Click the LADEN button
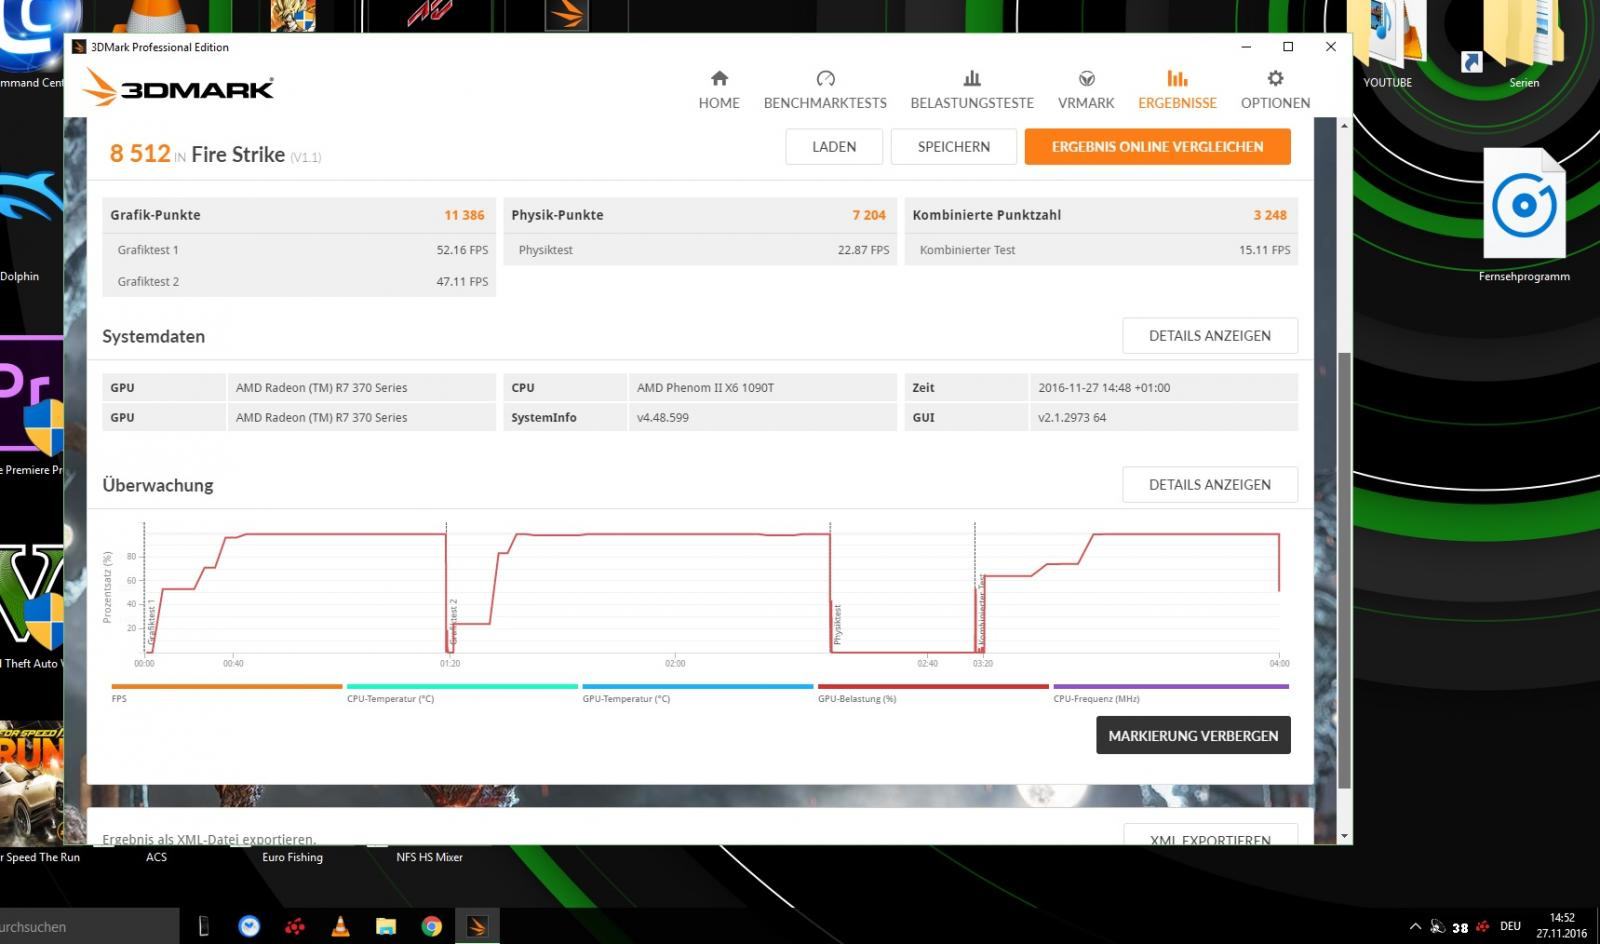 [x=834, y=146]
